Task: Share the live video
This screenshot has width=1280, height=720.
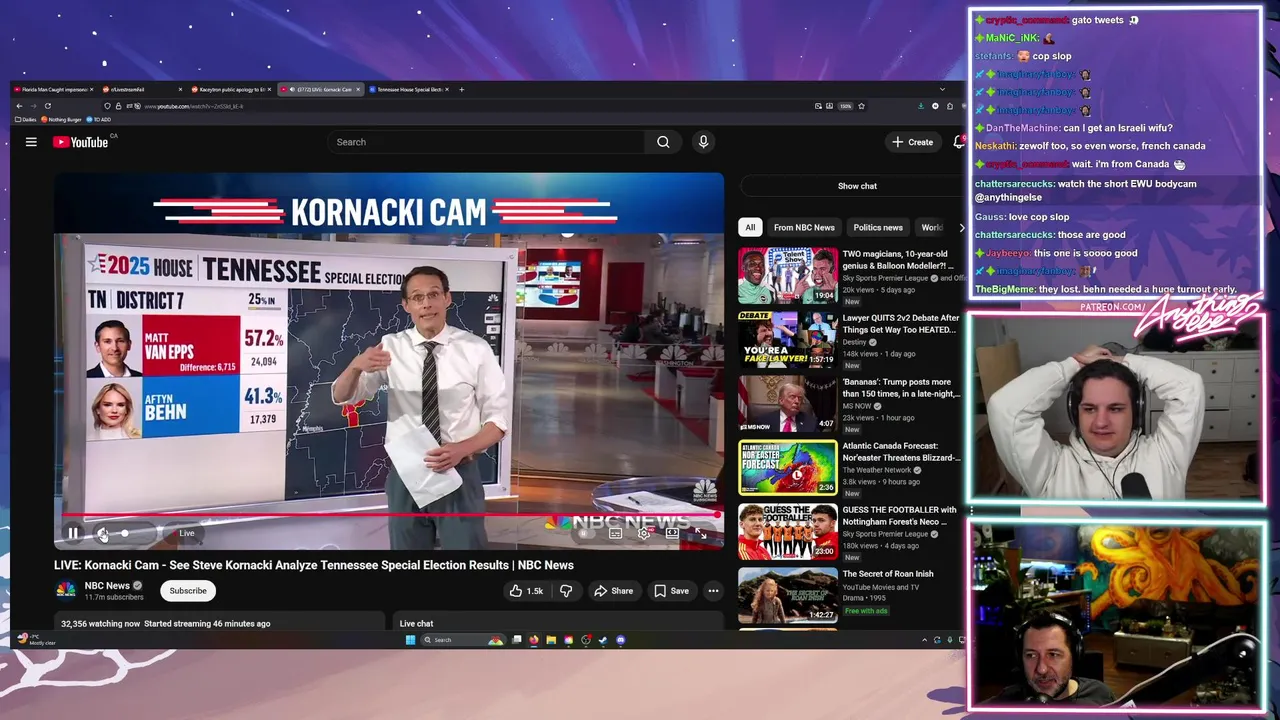Action: click(x=613, y=591)
